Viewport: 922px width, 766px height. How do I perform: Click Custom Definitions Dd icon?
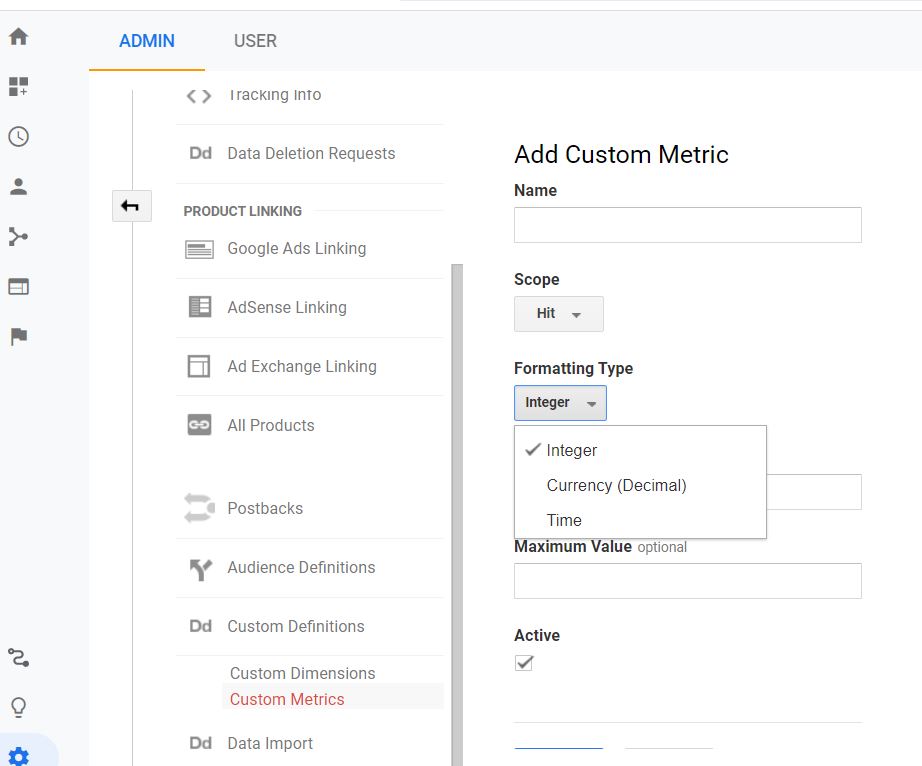[x=200, y=626]
